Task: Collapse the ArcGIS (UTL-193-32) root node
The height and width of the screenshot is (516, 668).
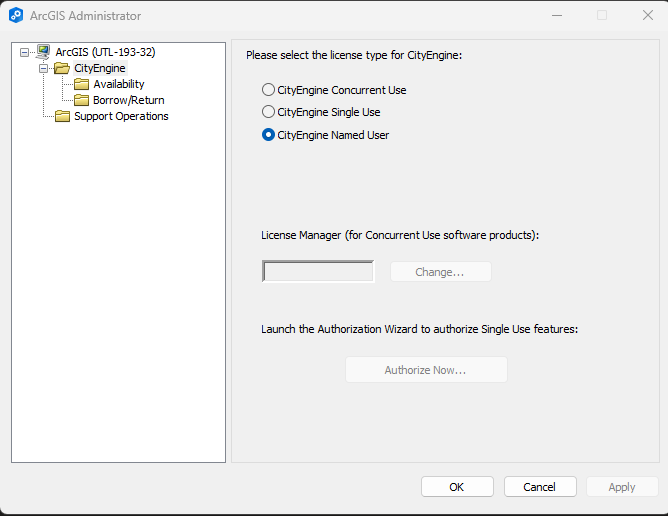Action: click(24, 52)
